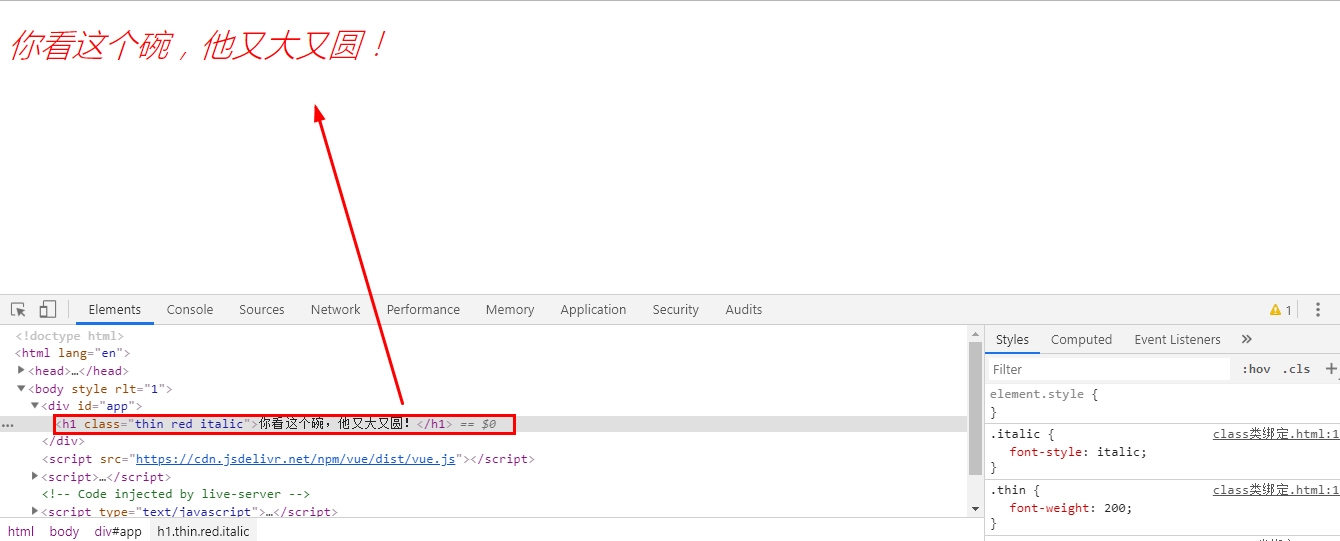Image resolution: width=1340 pixels, height=541 pixels.
Task: Click the yellow warning count icon
Action: pos(1281,310)
